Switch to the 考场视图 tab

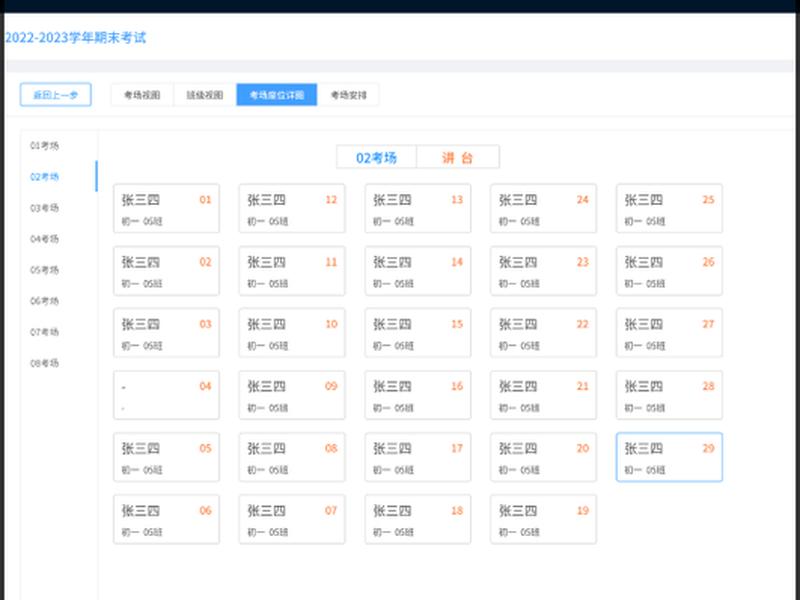tap(142, 95)
